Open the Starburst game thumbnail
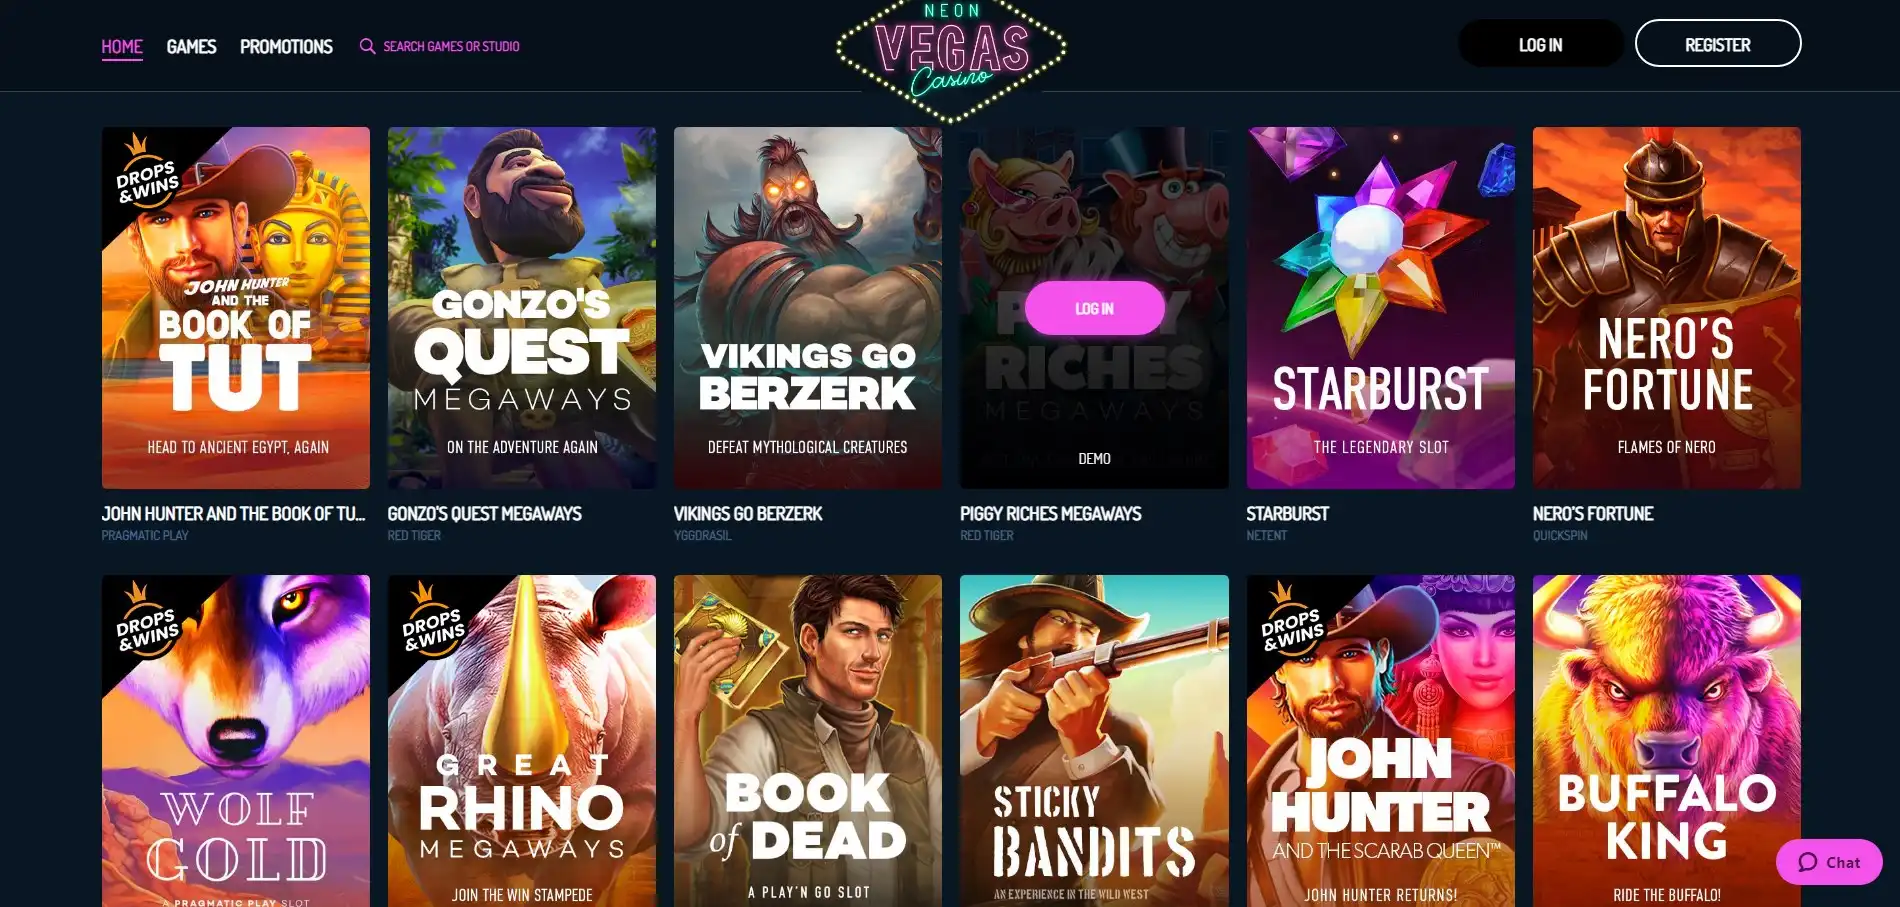The image size is (1900, 907). click(x=1380, y=308)
